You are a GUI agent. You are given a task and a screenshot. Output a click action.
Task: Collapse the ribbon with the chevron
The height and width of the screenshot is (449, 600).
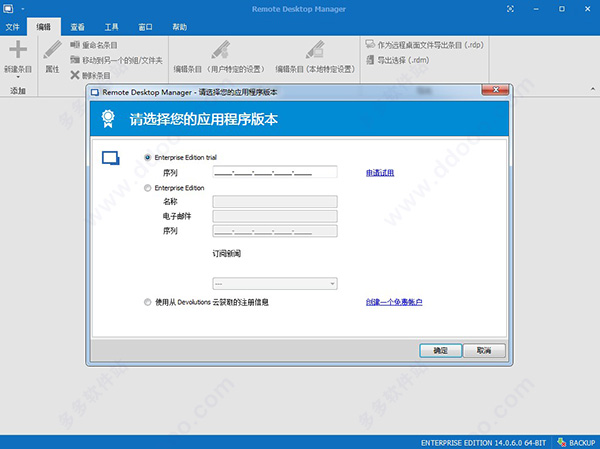pos(593,89)
